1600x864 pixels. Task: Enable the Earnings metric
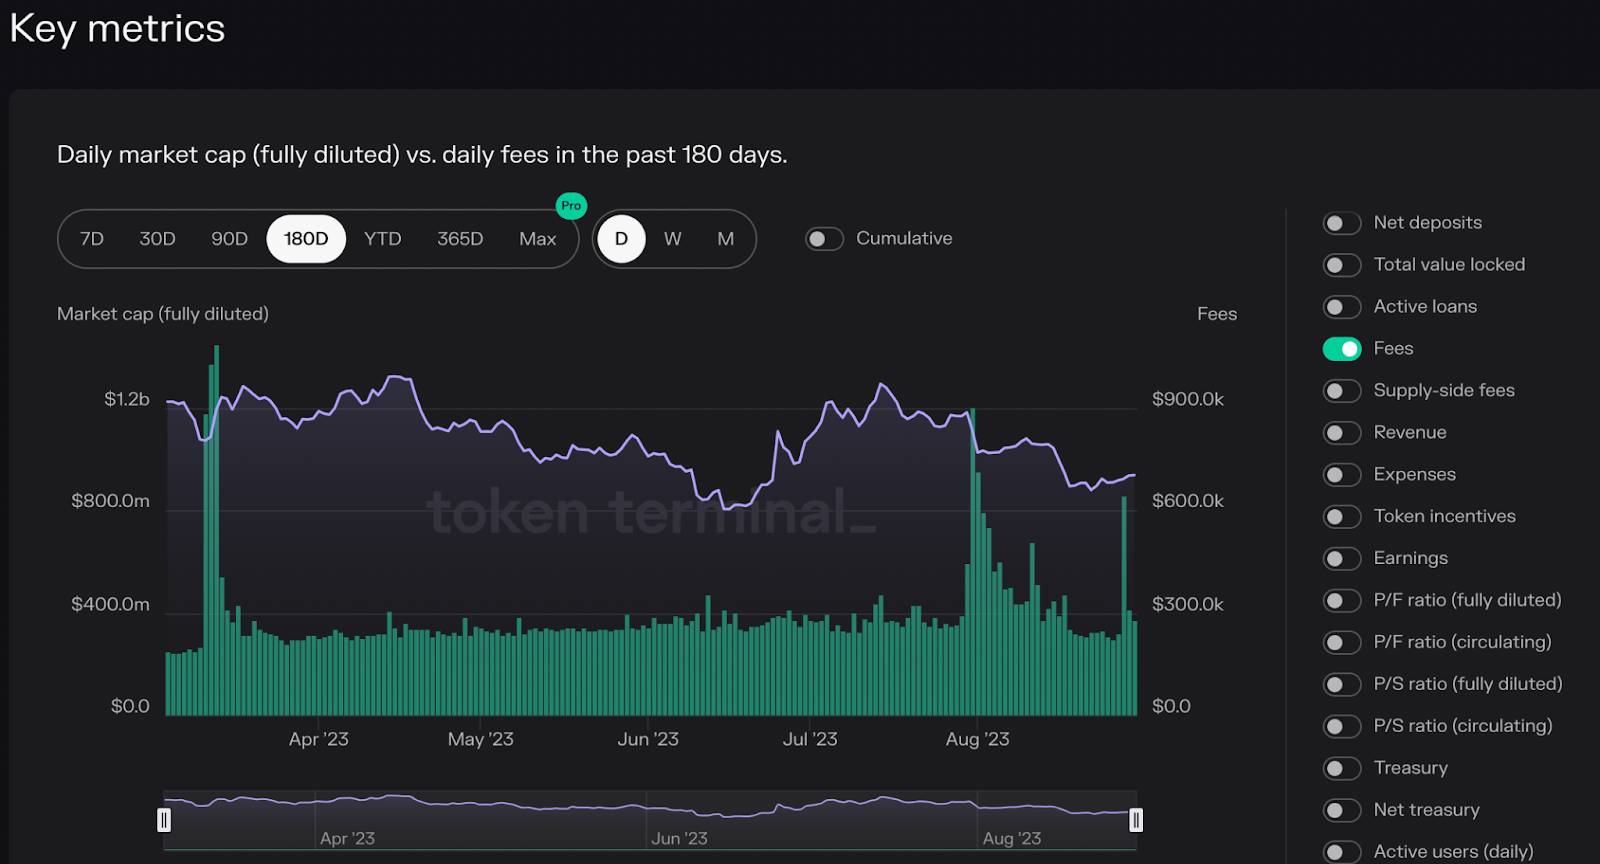click(x=1342, y=559)
